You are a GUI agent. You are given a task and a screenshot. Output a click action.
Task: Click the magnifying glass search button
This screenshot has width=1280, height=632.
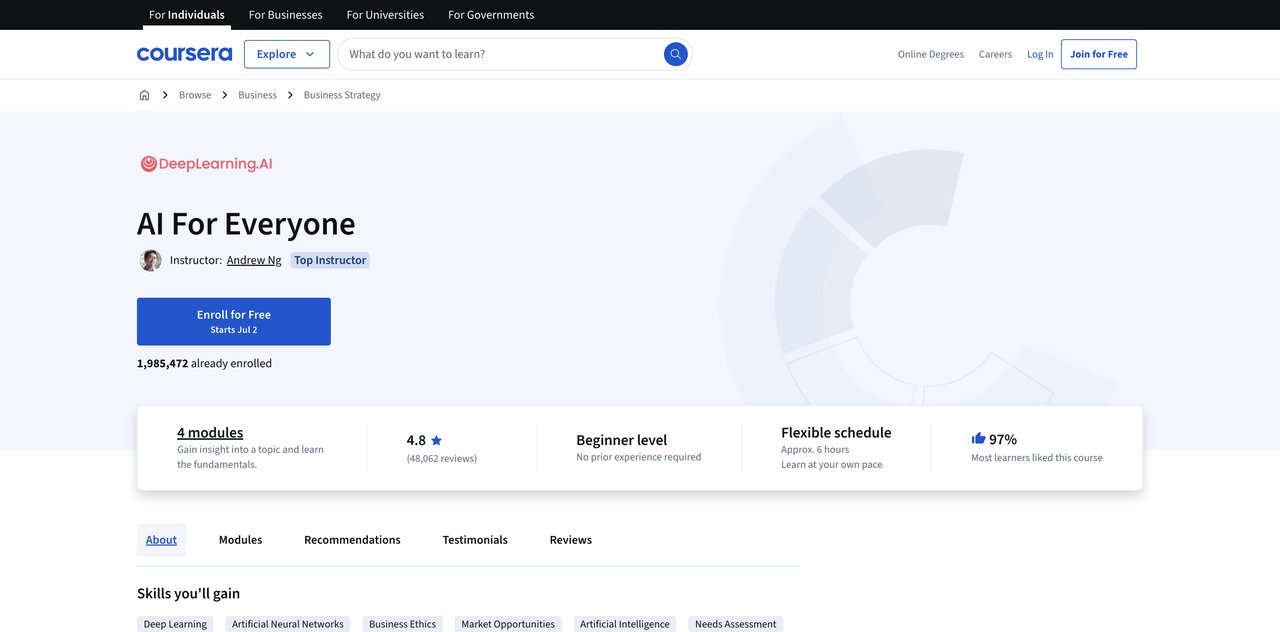tap(676, 54)
